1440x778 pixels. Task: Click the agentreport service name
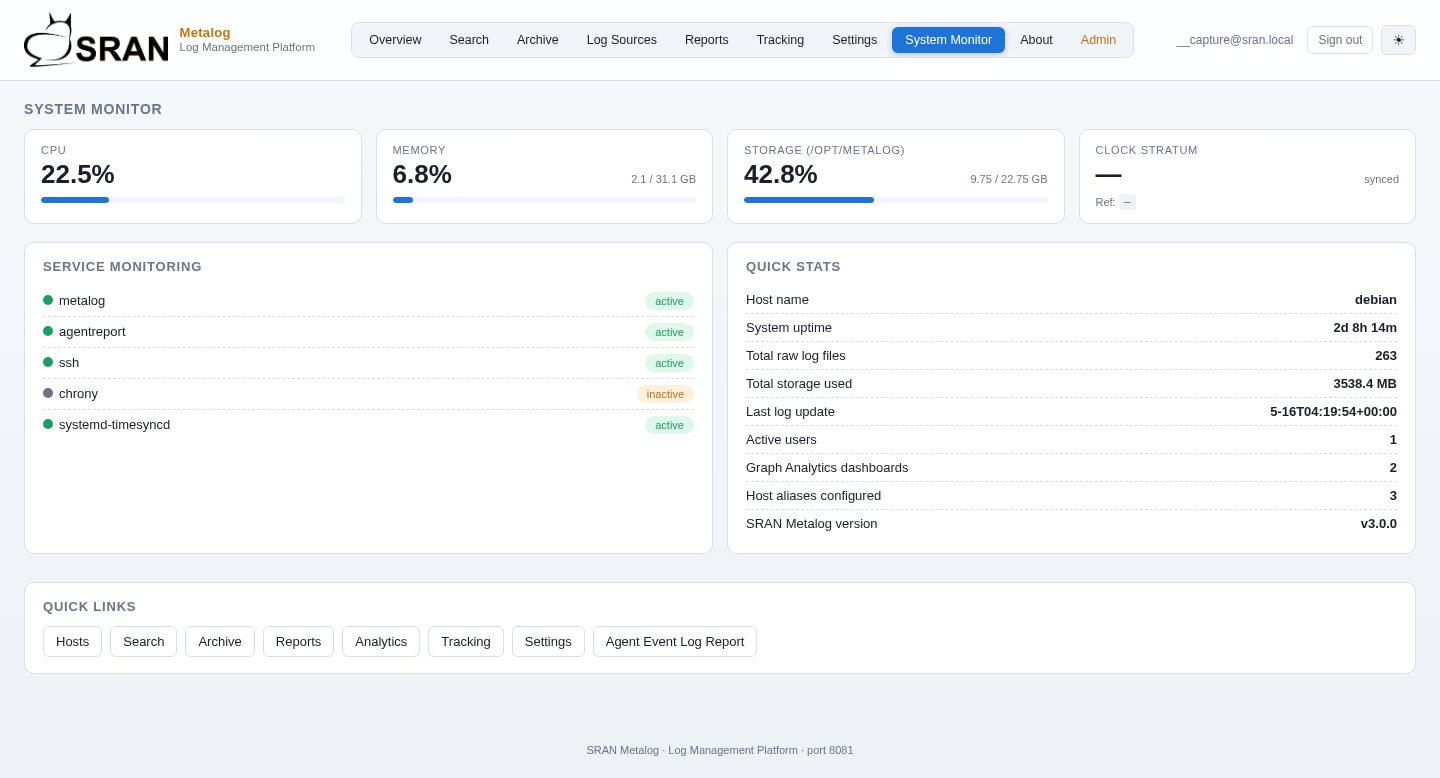click(x=92, y=331)
